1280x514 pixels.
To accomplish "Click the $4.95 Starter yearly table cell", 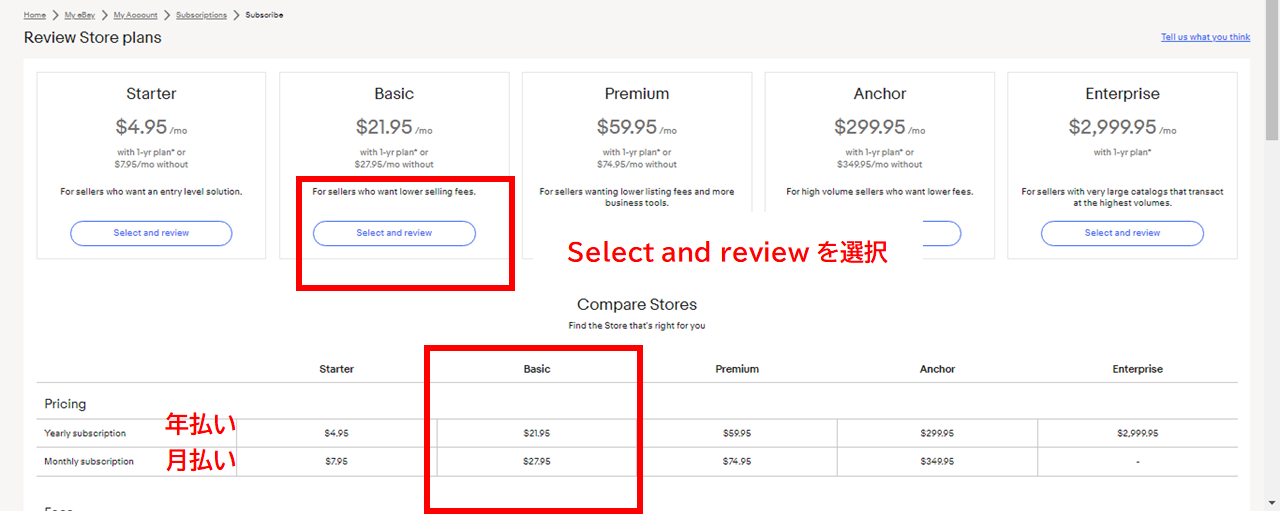I will 336,434.
